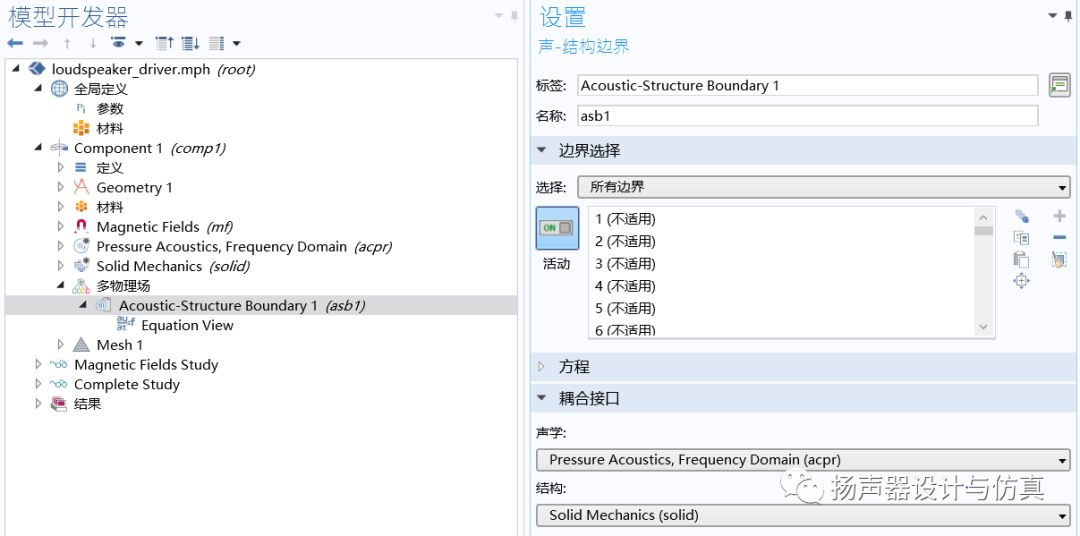Open the 参数 node
1080x536 pixels.
click(x=110, y=109)
